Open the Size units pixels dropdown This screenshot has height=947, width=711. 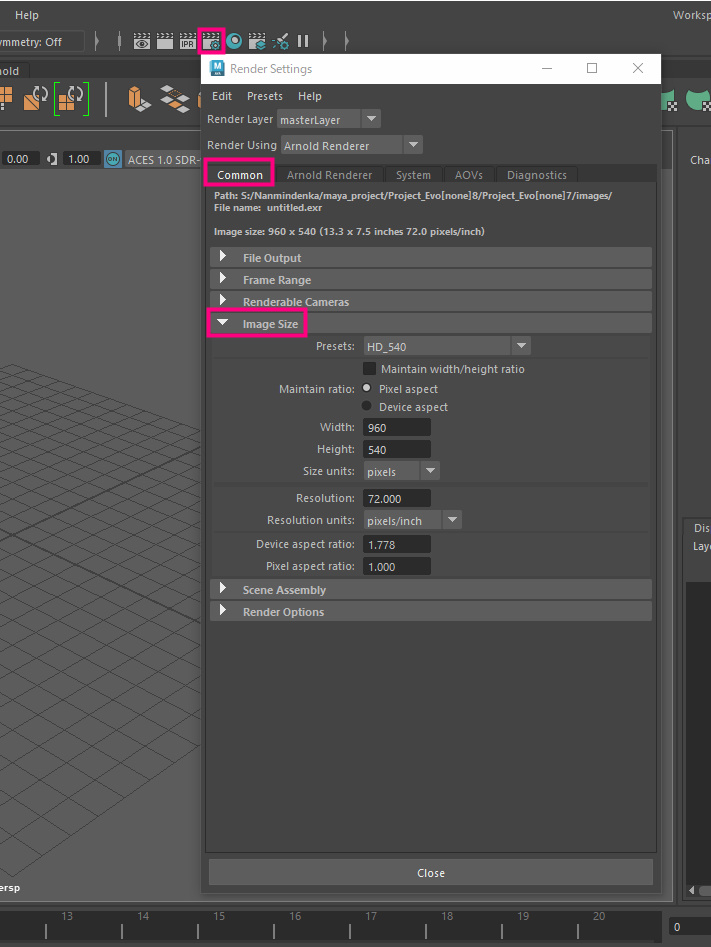pyautogui.click(x=401, y=472)
